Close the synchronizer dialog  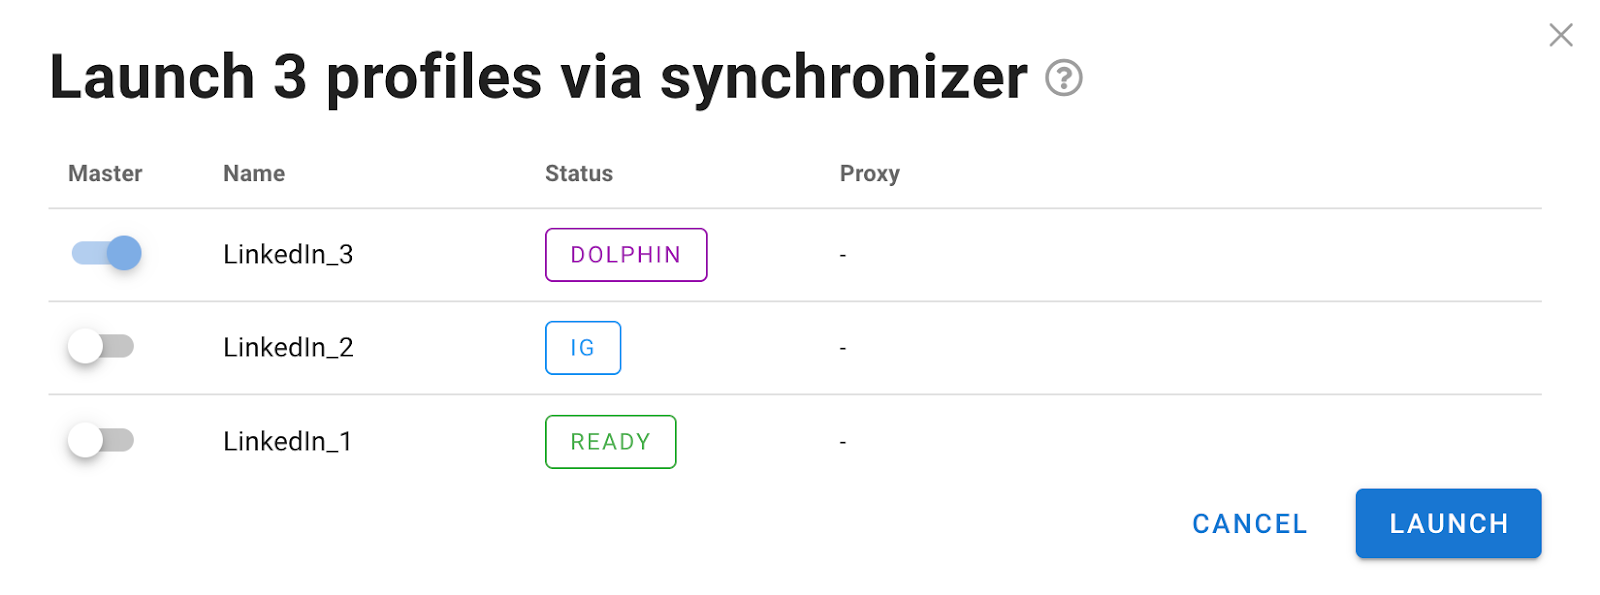click(x=1560, y=36)
